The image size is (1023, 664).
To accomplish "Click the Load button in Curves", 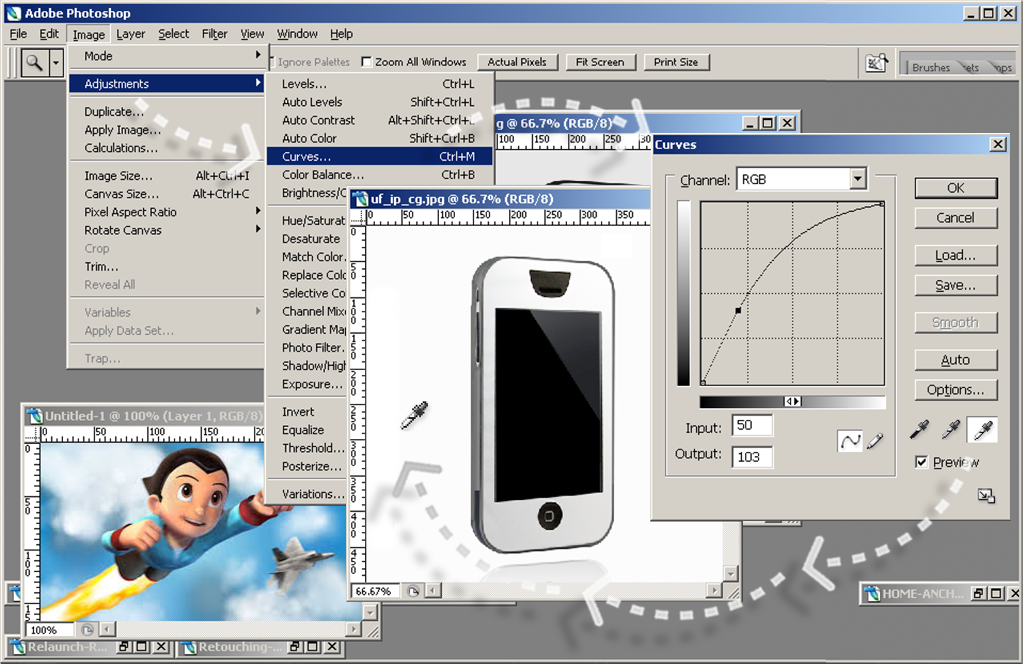I will [x=956, y=255].
